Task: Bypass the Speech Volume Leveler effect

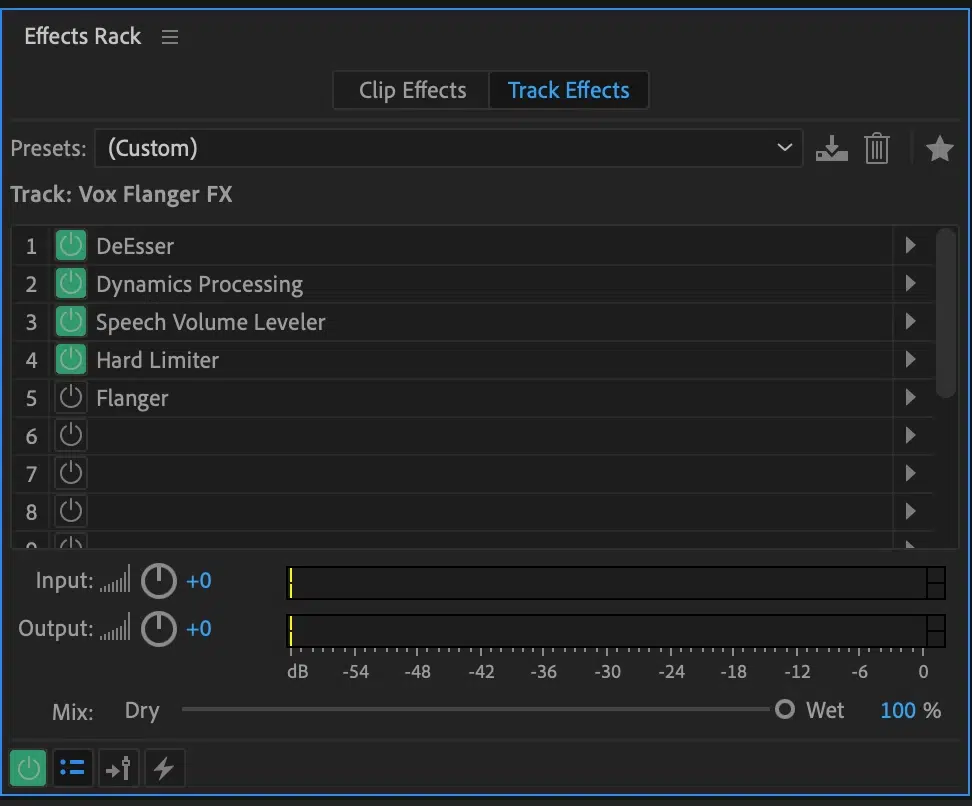Action: tap(71, 322)
